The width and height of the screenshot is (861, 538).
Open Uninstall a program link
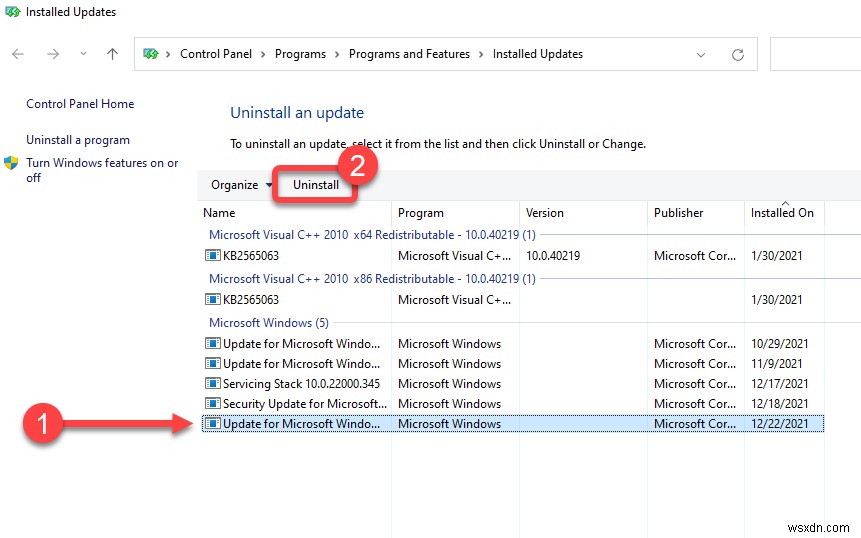coord(78,140)
